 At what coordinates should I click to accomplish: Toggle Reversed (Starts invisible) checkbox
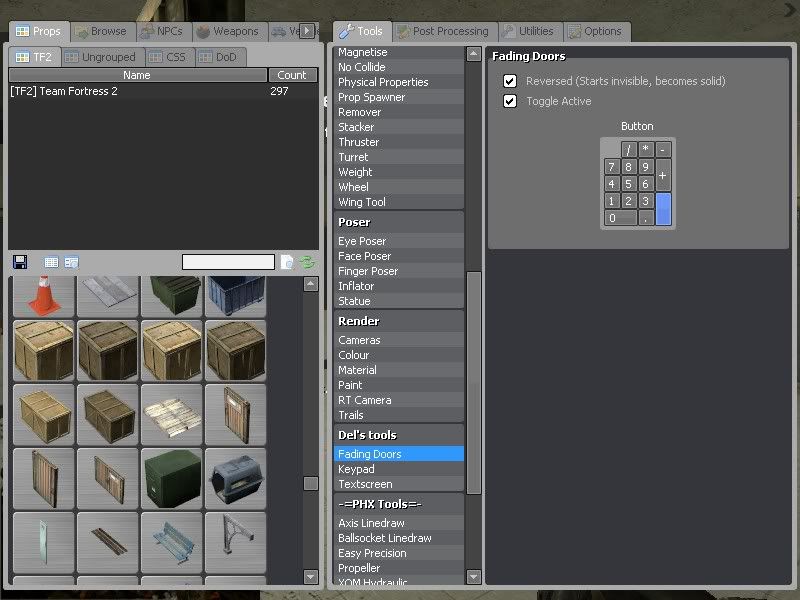510,81
